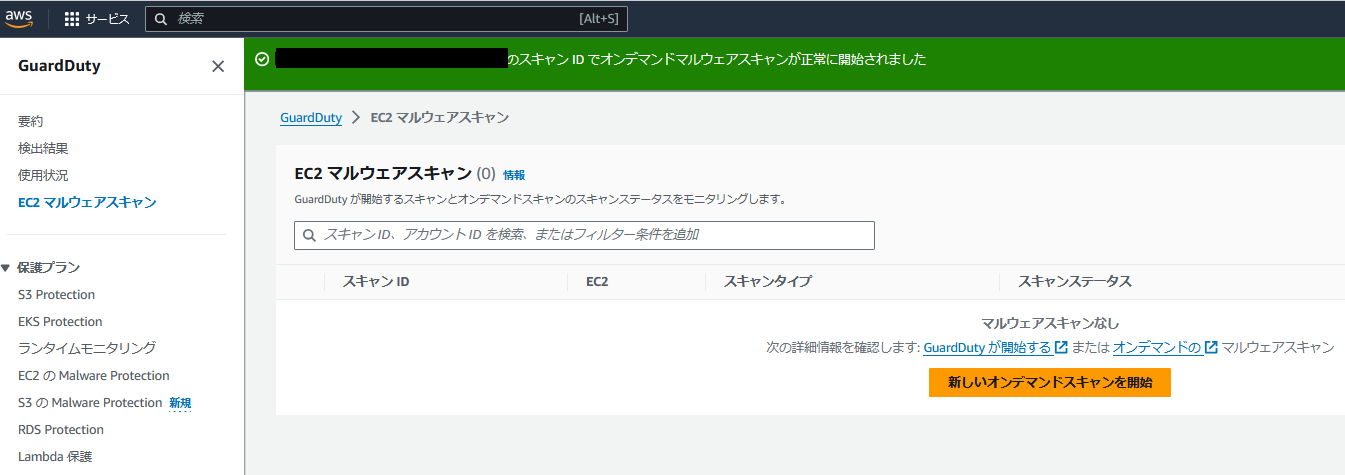Open 使用状況 in the sidebar
The width and height of the screenshot is (1345, 475).
click(x=43, y=175)
